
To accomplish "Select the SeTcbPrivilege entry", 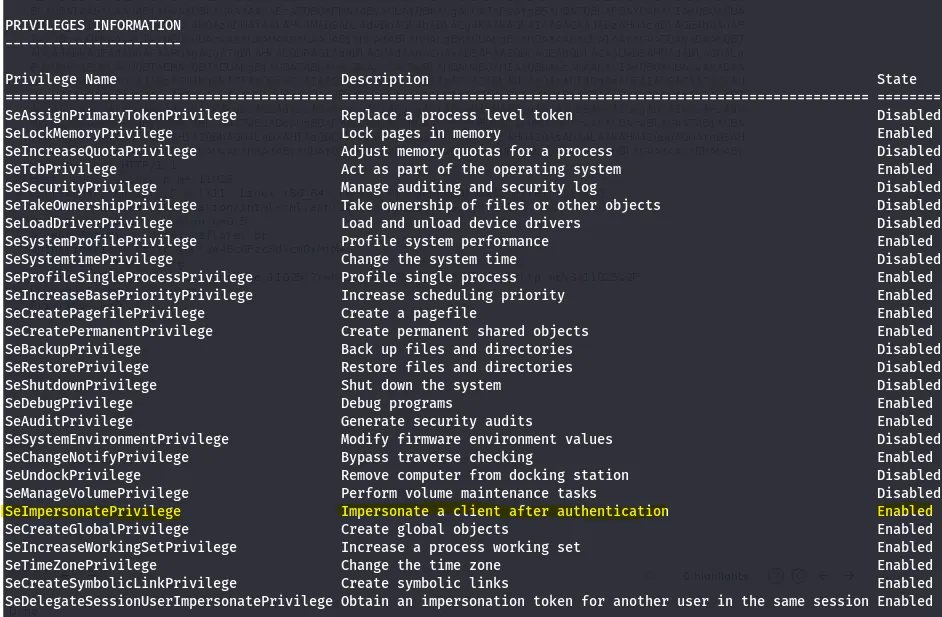I will 61,169.
